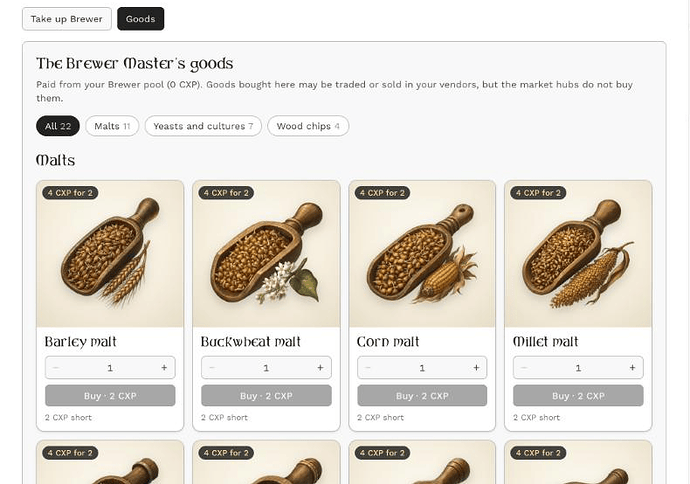Click the 4 CXP for 2 badge on Millet malt
The image size is (690, 484).
coord(538,193)
